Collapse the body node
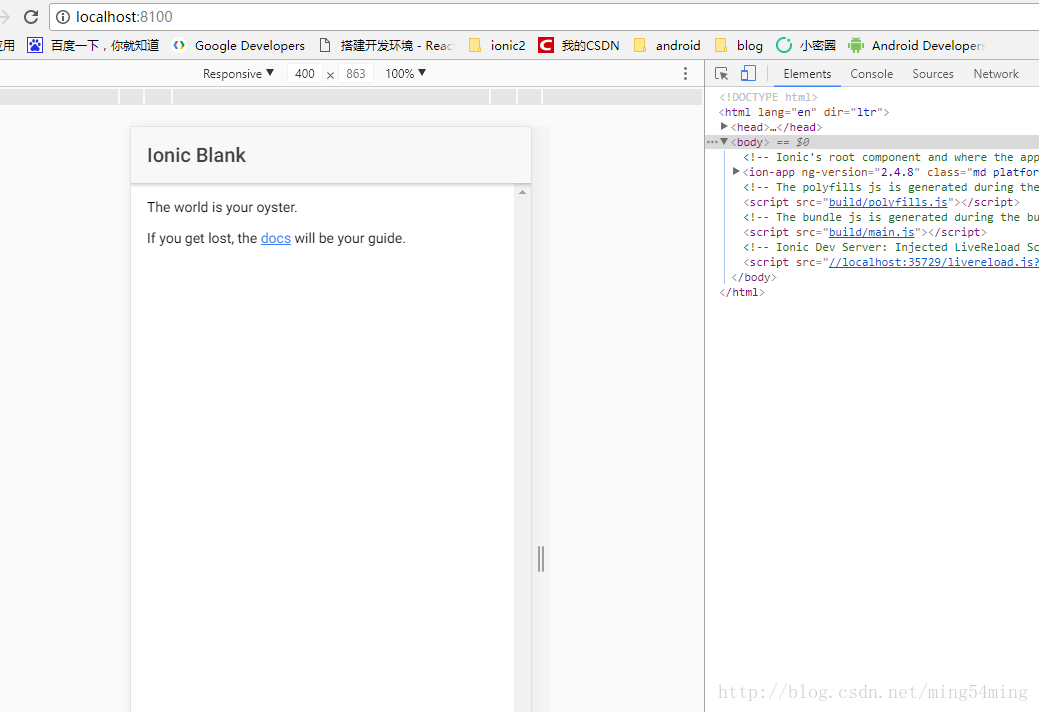 pyautogui.click(x=724, y=142)
